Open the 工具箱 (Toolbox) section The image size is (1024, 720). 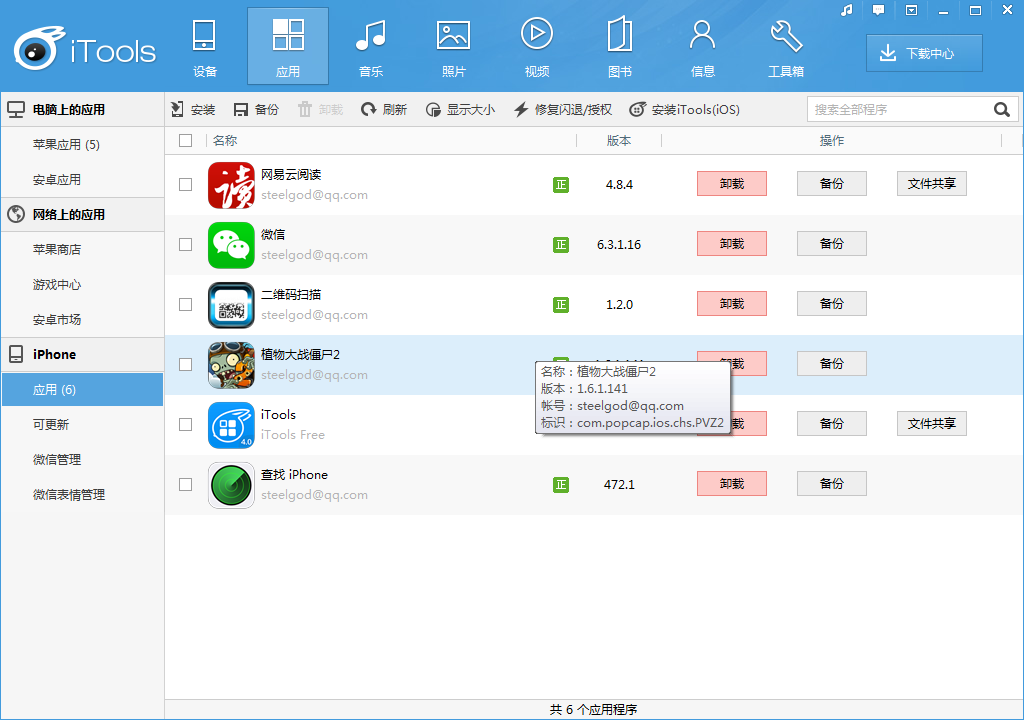click(x=786, y=47)
